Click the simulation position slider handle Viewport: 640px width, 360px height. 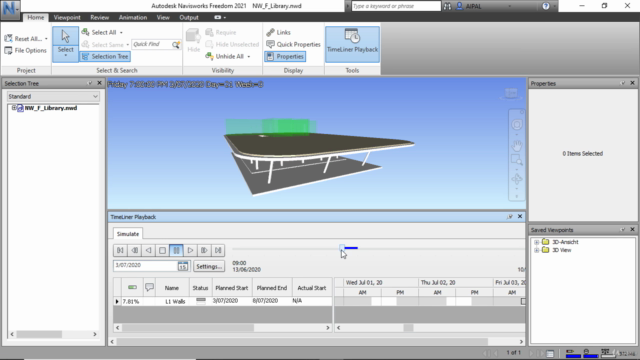click(342, 247)
